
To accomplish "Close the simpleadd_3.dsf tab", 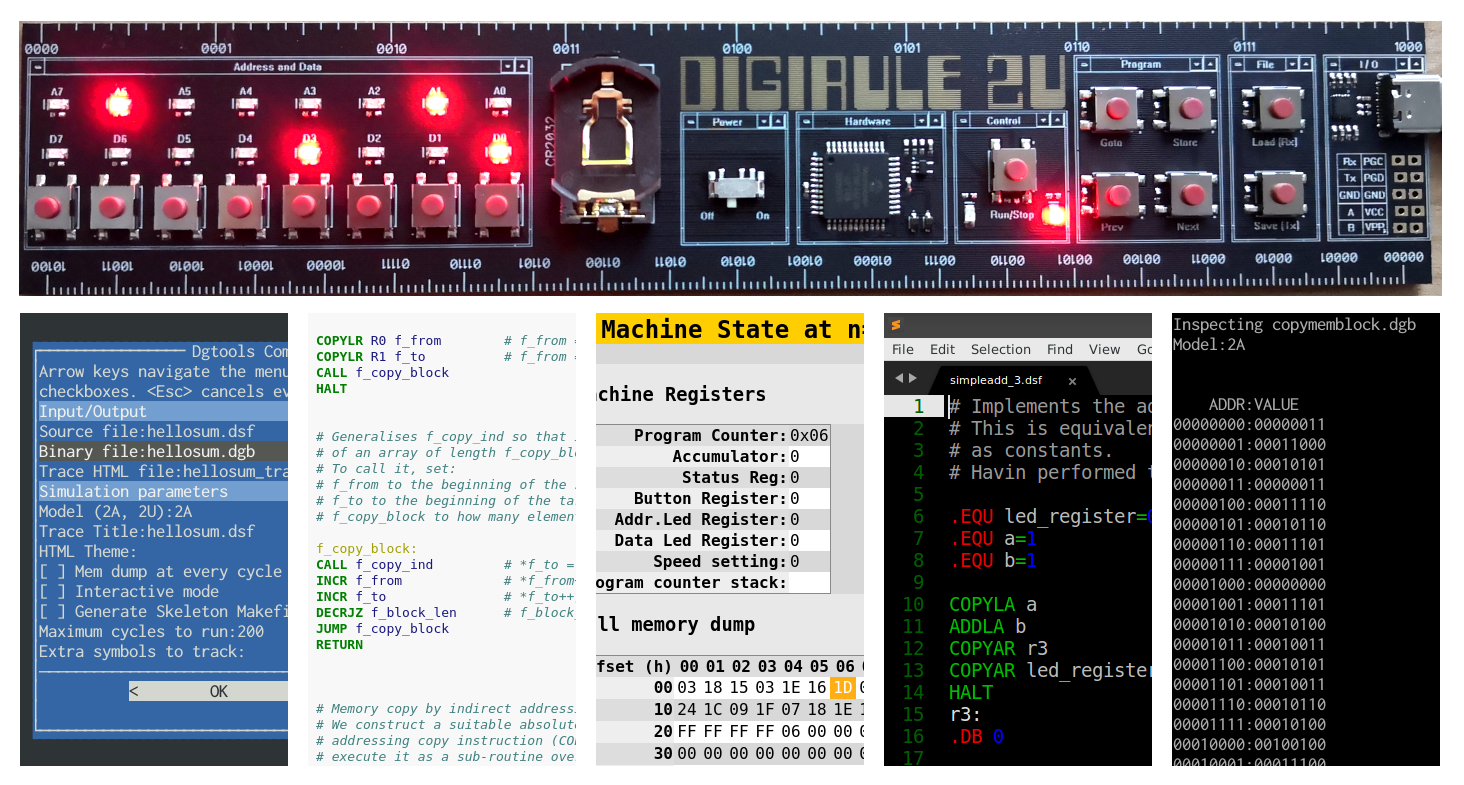I will tap(1072, 381).
